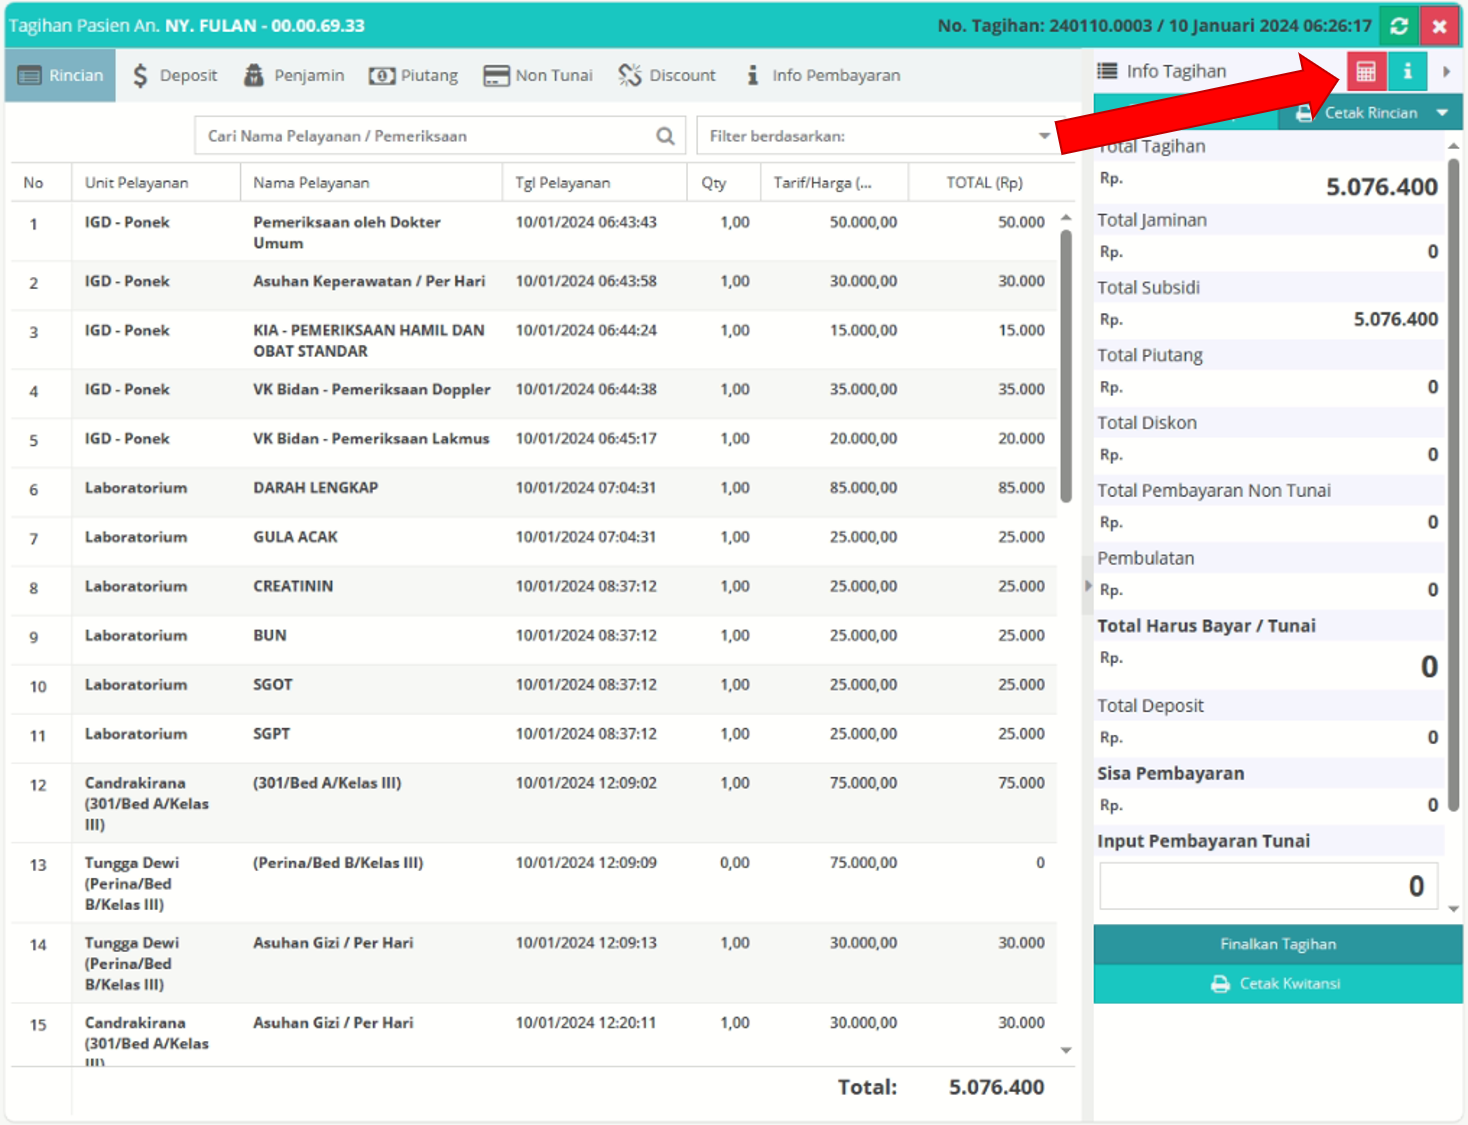
Task: Click the green refresh icon in the title bar
Action: [1399, 26]
